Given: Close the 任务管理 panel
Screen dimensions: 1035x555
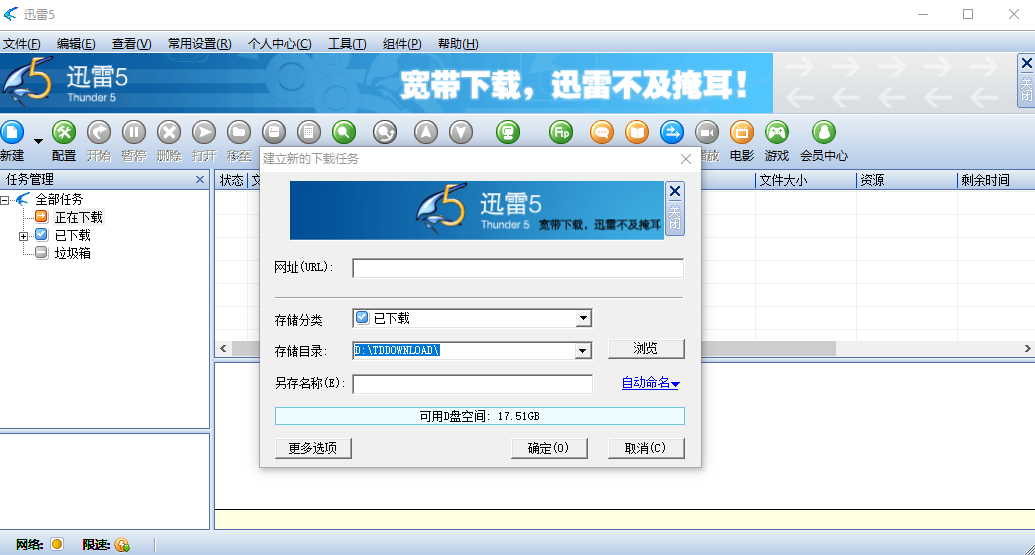Looking at the screenshot, I should [x=200, y=180].
